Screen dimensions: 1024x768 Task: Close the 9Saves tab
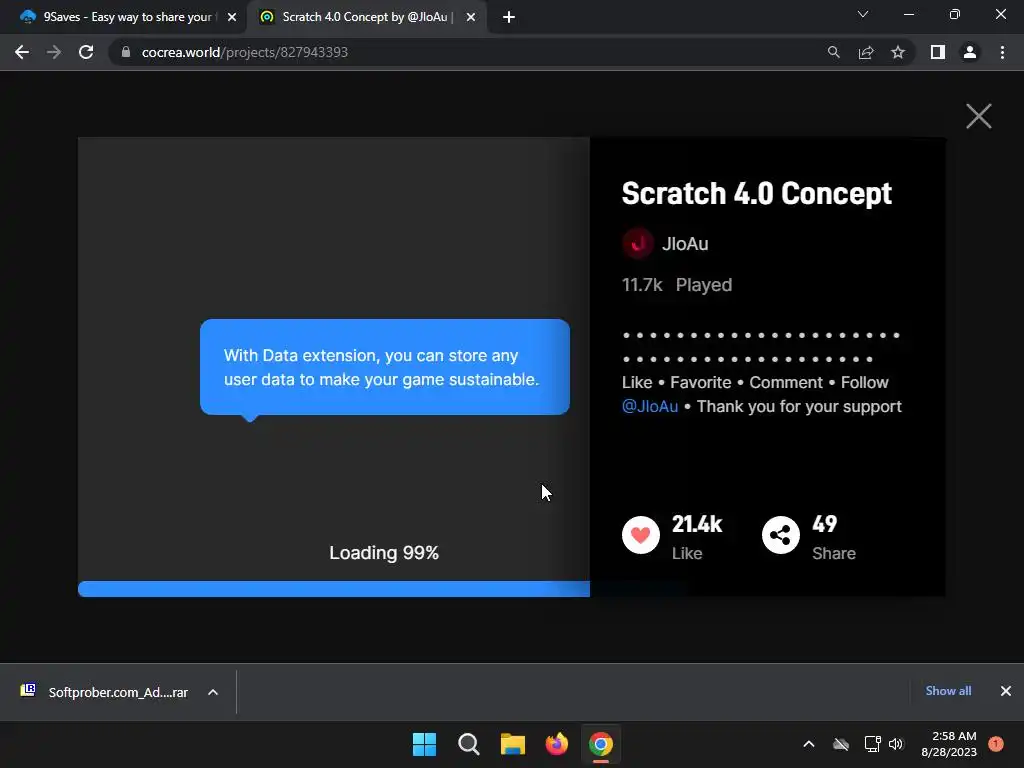[232, 17]
